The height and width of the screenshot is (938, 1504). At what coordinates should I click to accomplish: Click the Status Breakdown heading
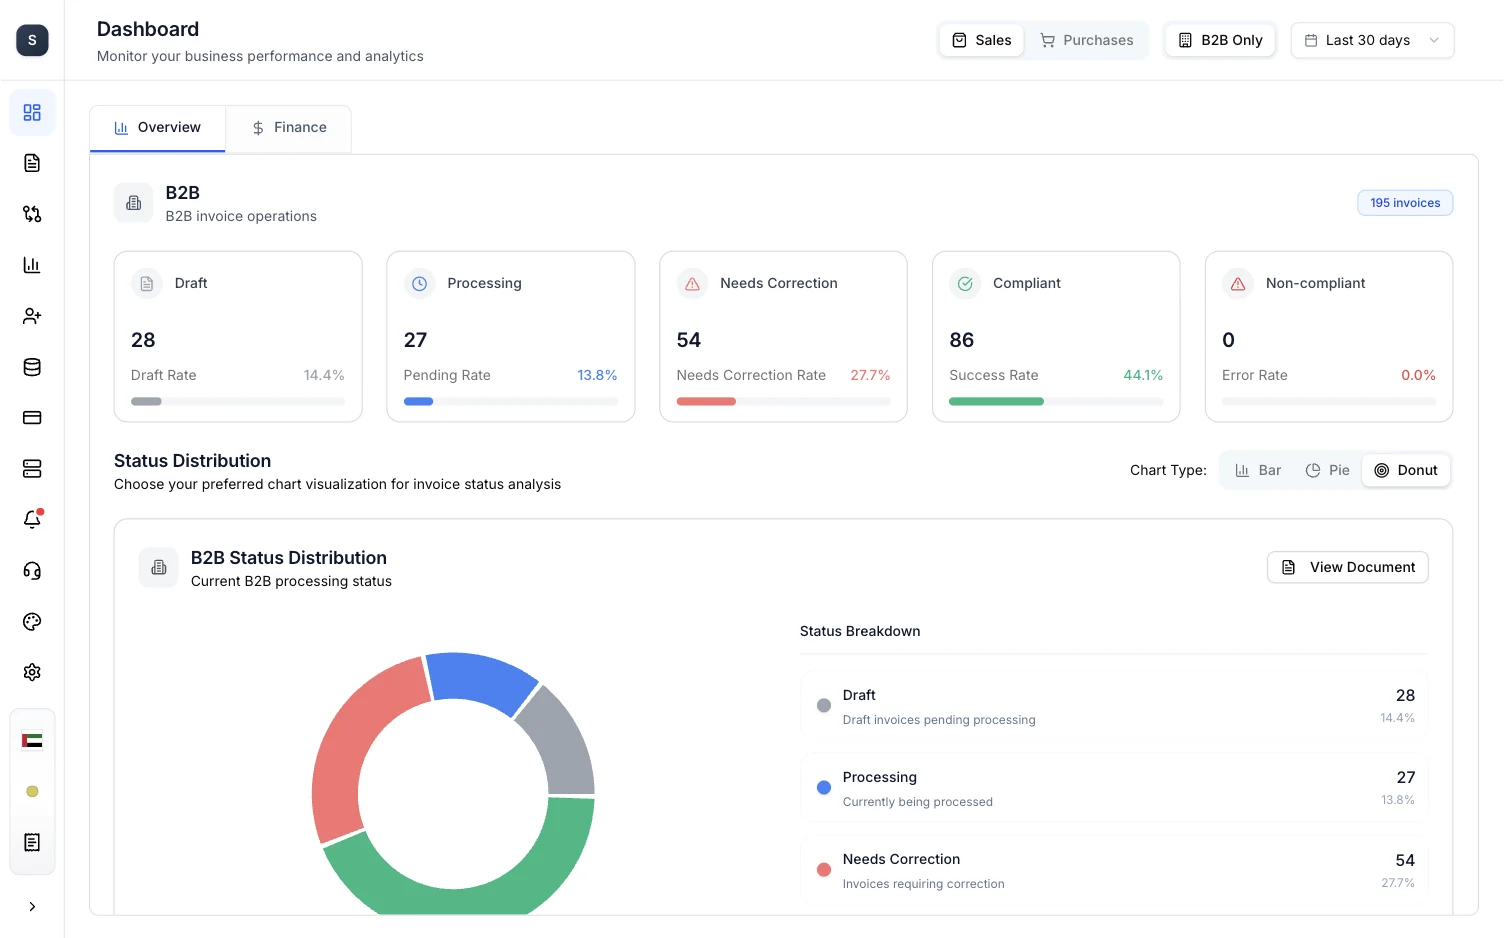coord(860,631)
